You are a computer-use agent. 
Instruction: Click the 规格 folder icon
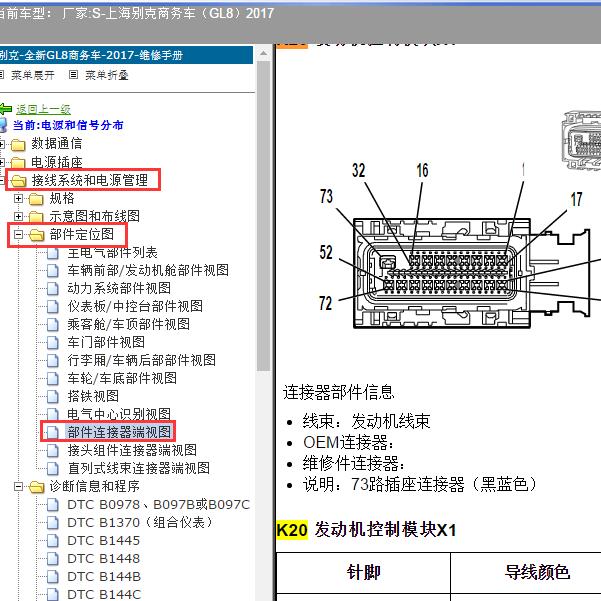(x=36, y=199)
